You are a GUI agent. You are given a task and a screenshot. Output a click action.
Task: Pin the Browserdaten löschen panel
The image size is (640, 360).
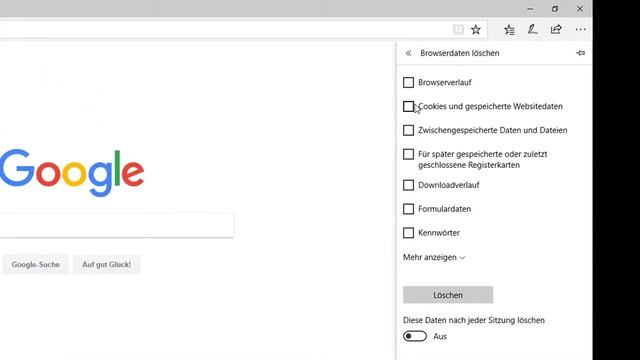pos(580,53)
